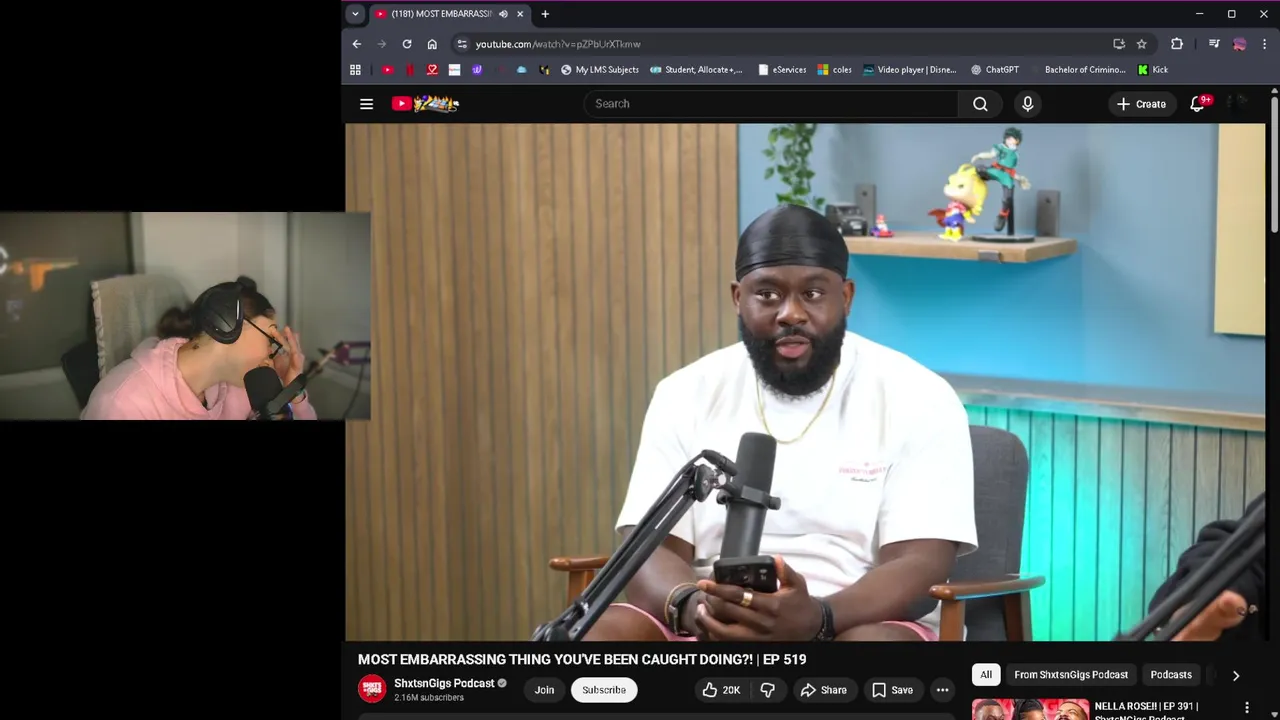1280x720 pixels.
Task: Open My LMS Subjects bookmark
Action: click(599, 70)
